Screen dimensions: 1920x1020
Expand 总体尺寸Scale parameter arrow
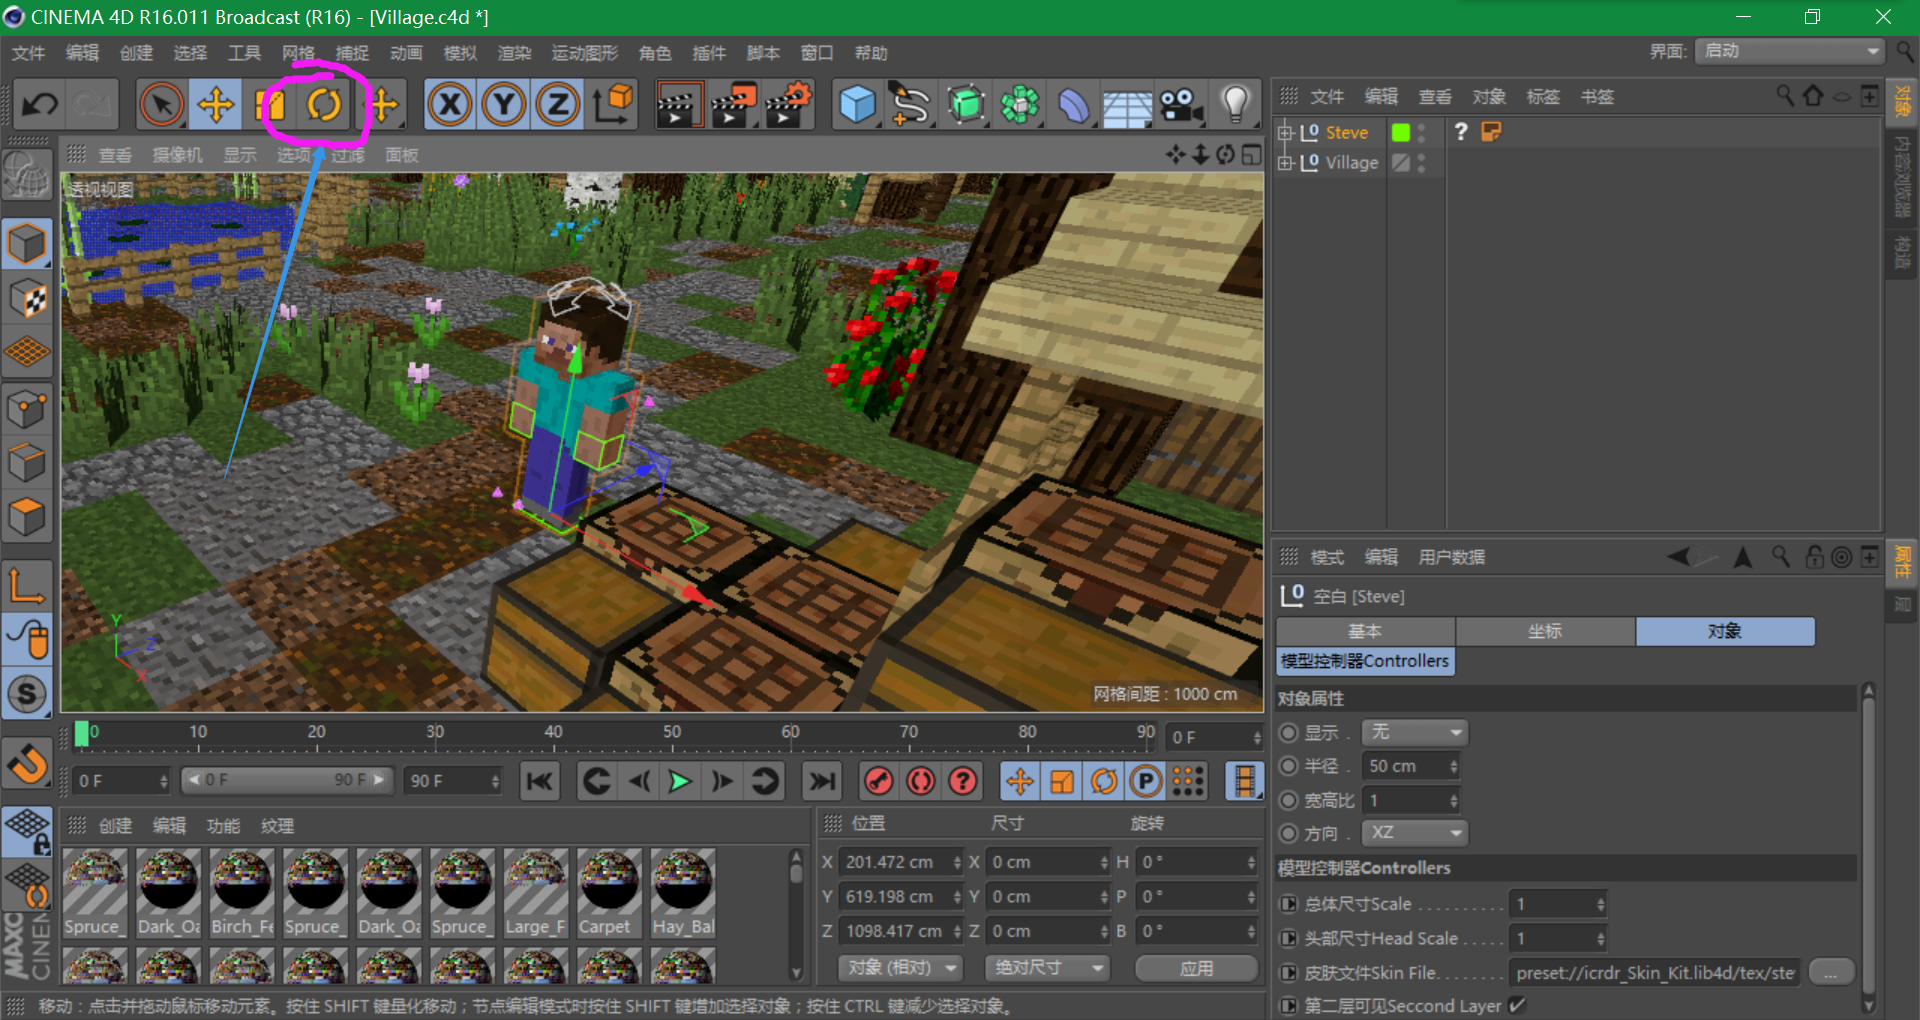coord(1289,904)
